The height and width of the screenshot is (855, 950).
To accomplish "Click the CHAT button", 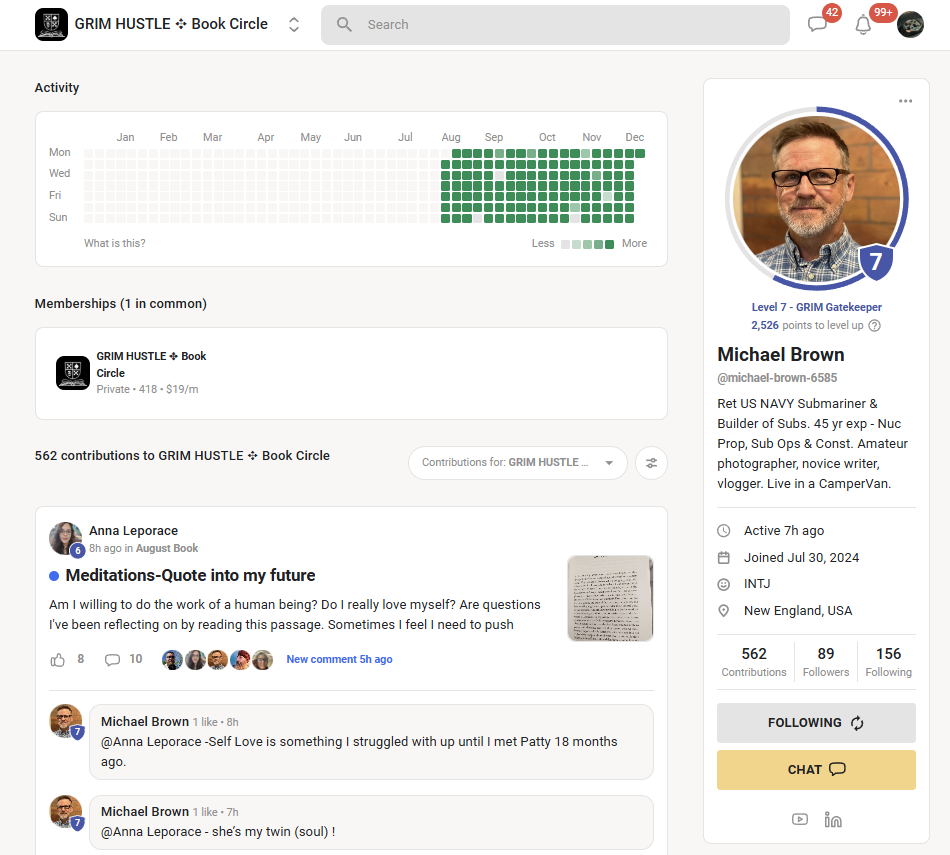I will [816, 770].
